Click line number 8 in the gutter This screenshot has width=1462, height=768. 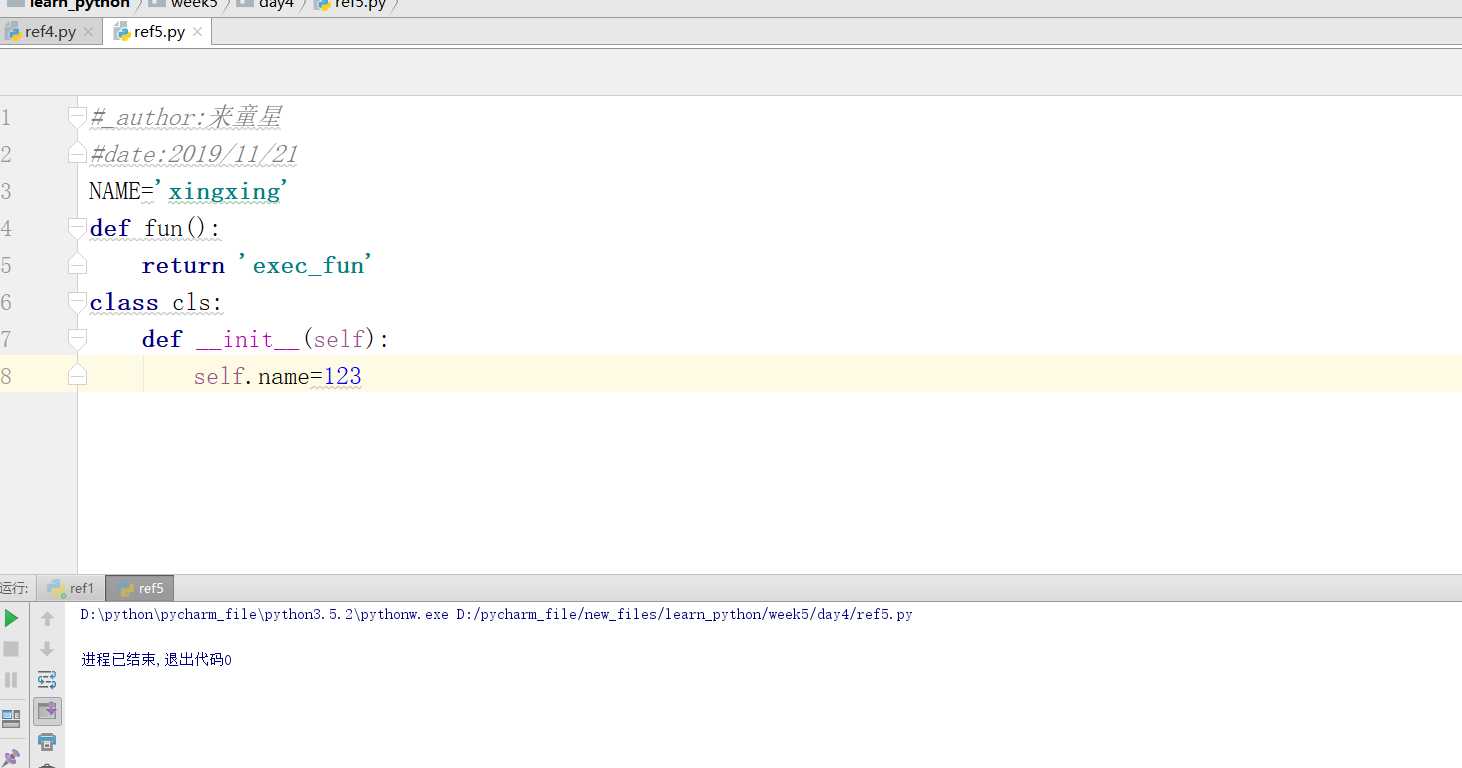(6, 376)
